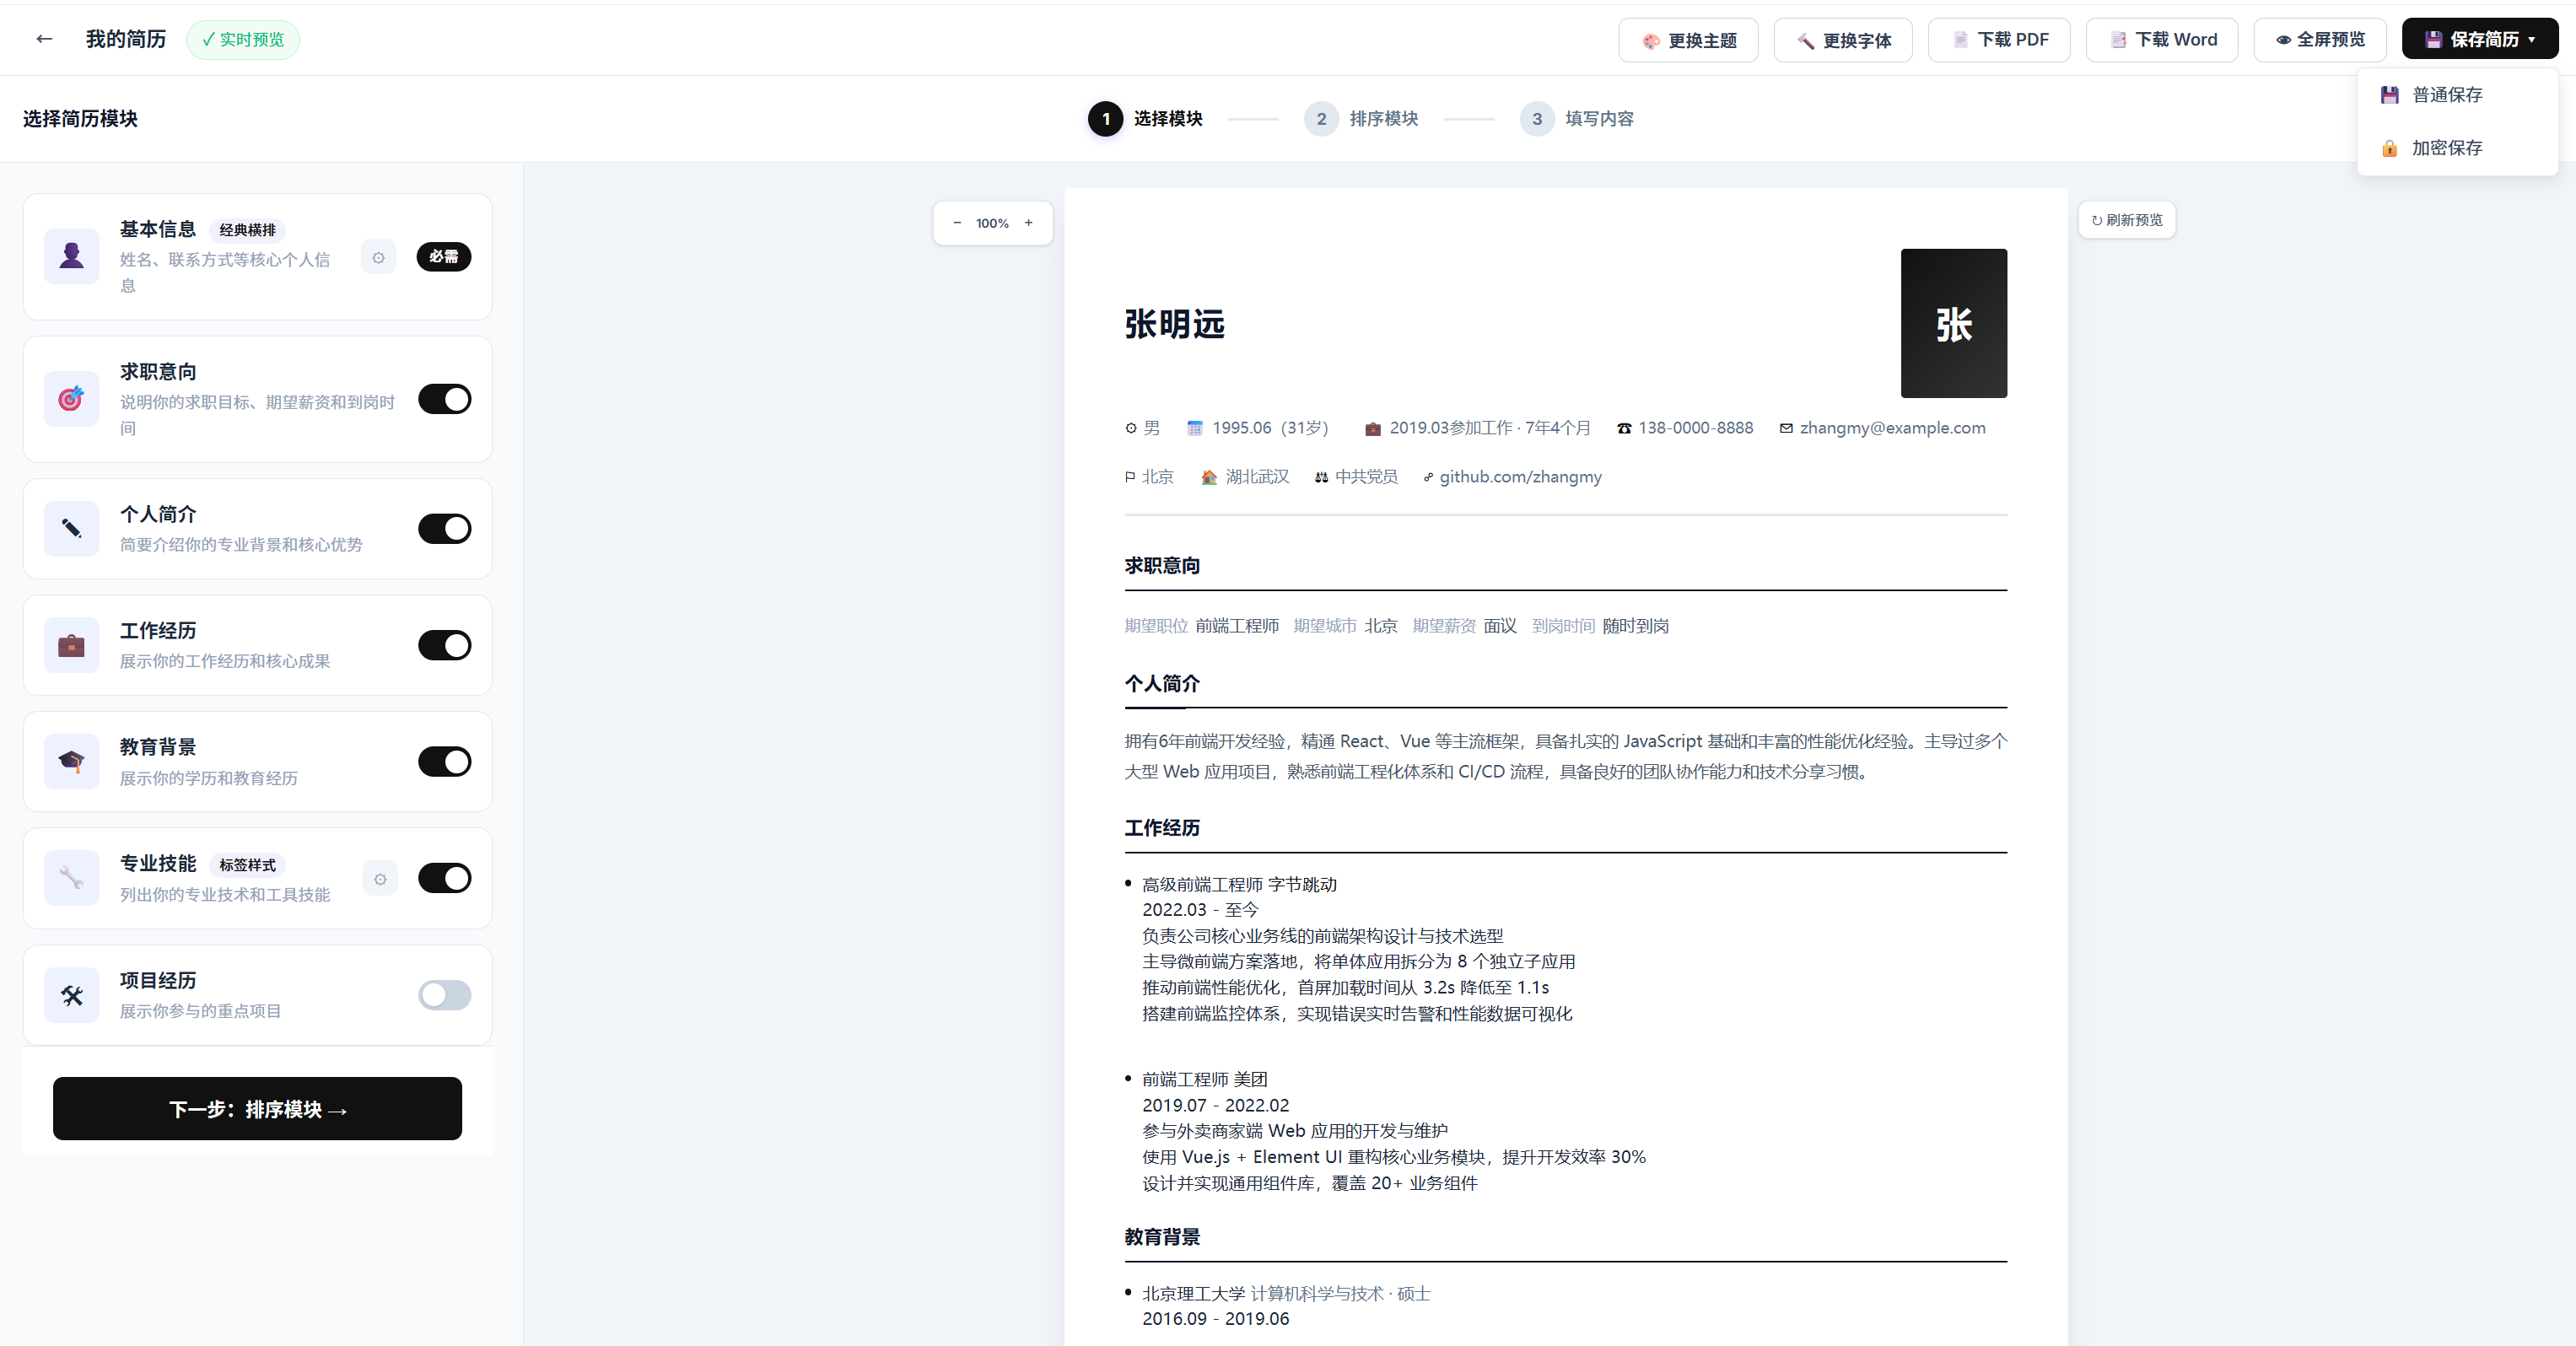Image resolution: width=2576 pixels, height=1346 pixels.
Task: Click the 项目经历 tools icon
Action: (71, 995)
